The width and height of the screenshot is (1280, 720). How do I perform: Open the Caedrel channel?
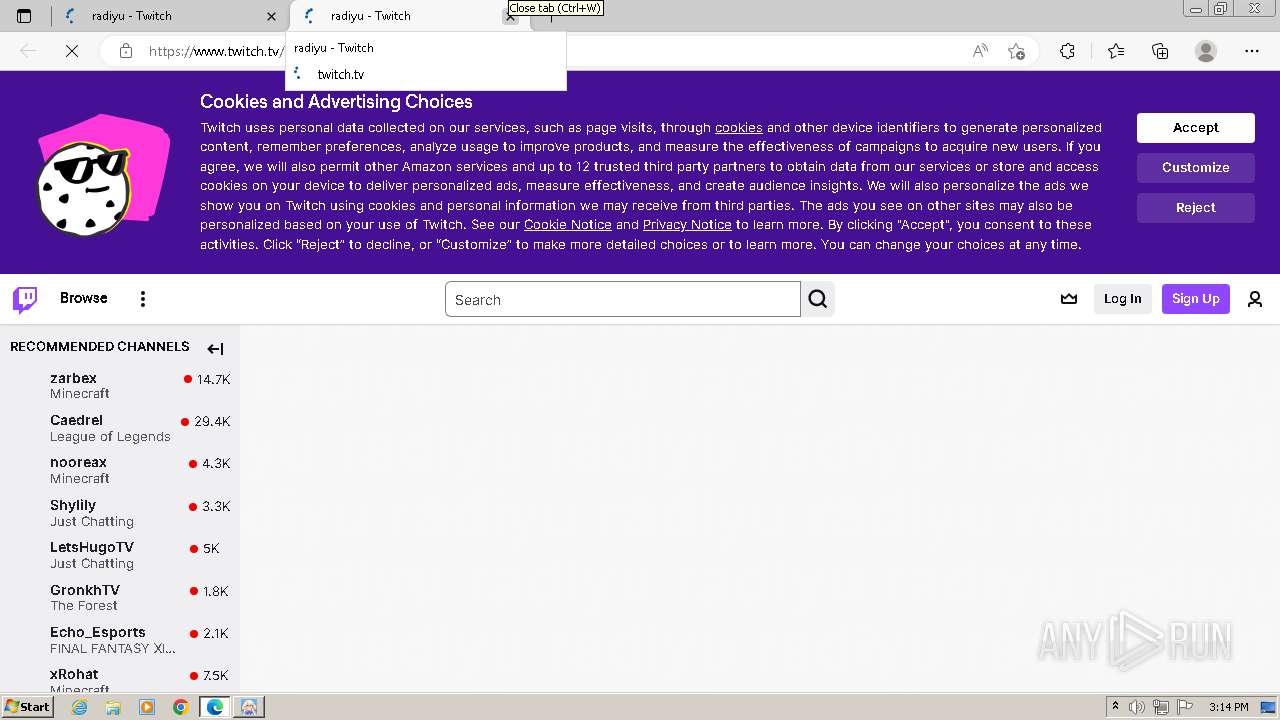coord(120,428)
